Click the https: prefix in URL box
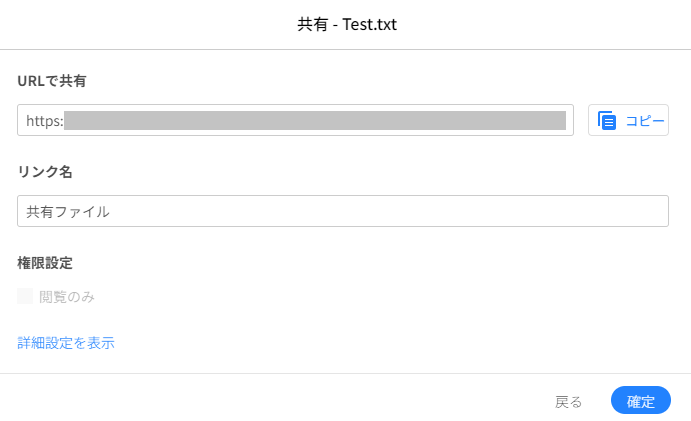 coord(45,121)
